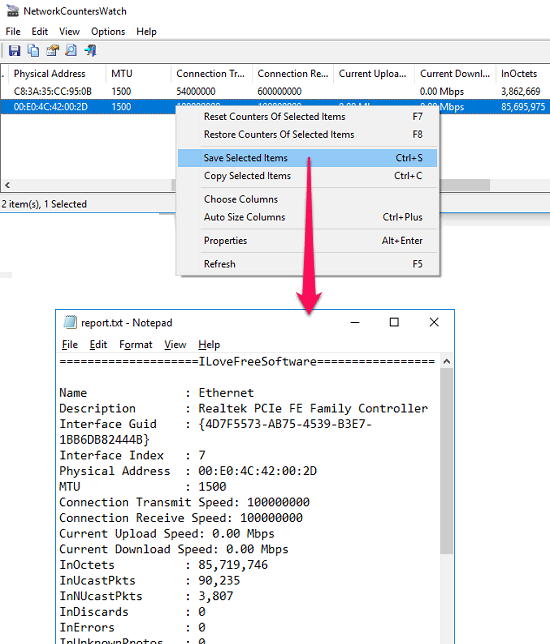This screenshot has width=550, height=644.
Task: Click Auto Size Columns in the context menu
Action: point(308,217)
